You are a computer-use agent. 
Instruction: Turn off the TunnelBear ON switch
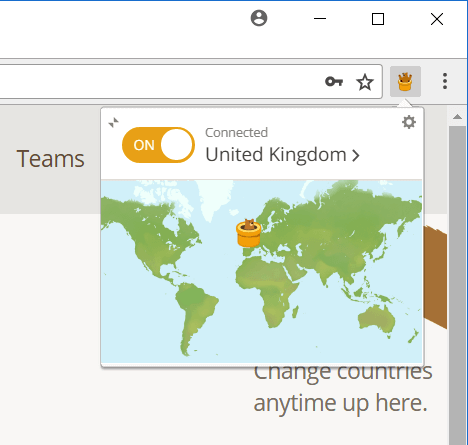point(158,145)
